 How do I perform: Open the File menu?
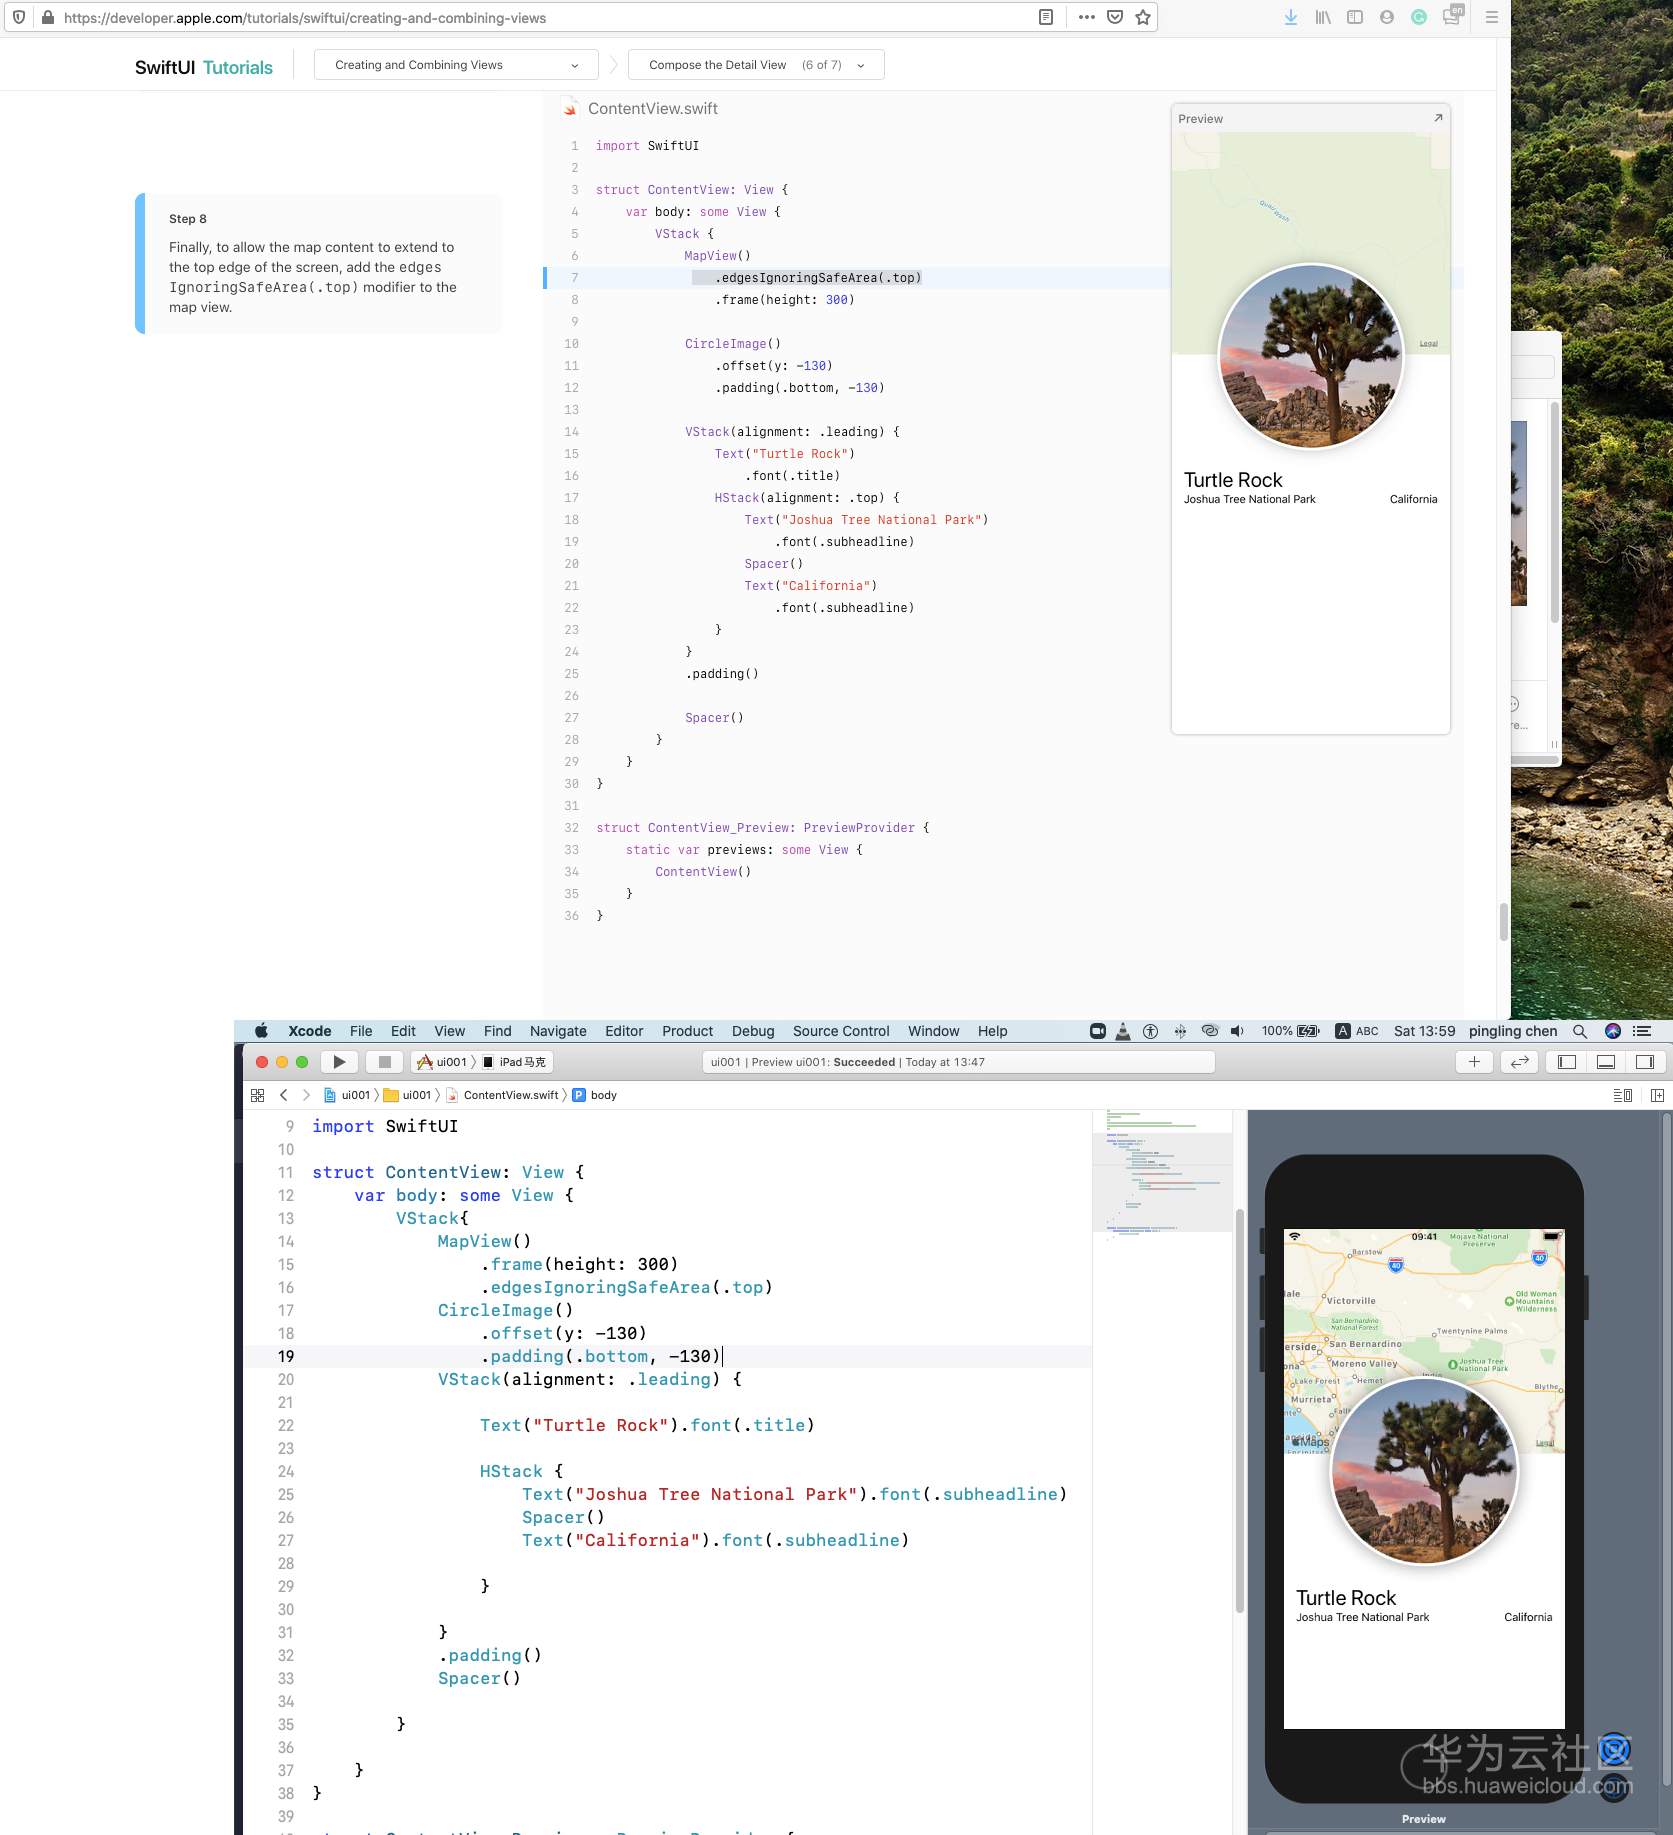pos(361,1031)
